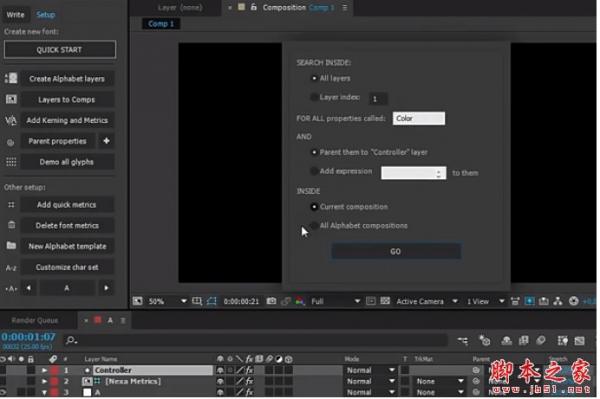Click the plus button beside Parent properties
Screen dimensions: 600x399
click(106, 141)
